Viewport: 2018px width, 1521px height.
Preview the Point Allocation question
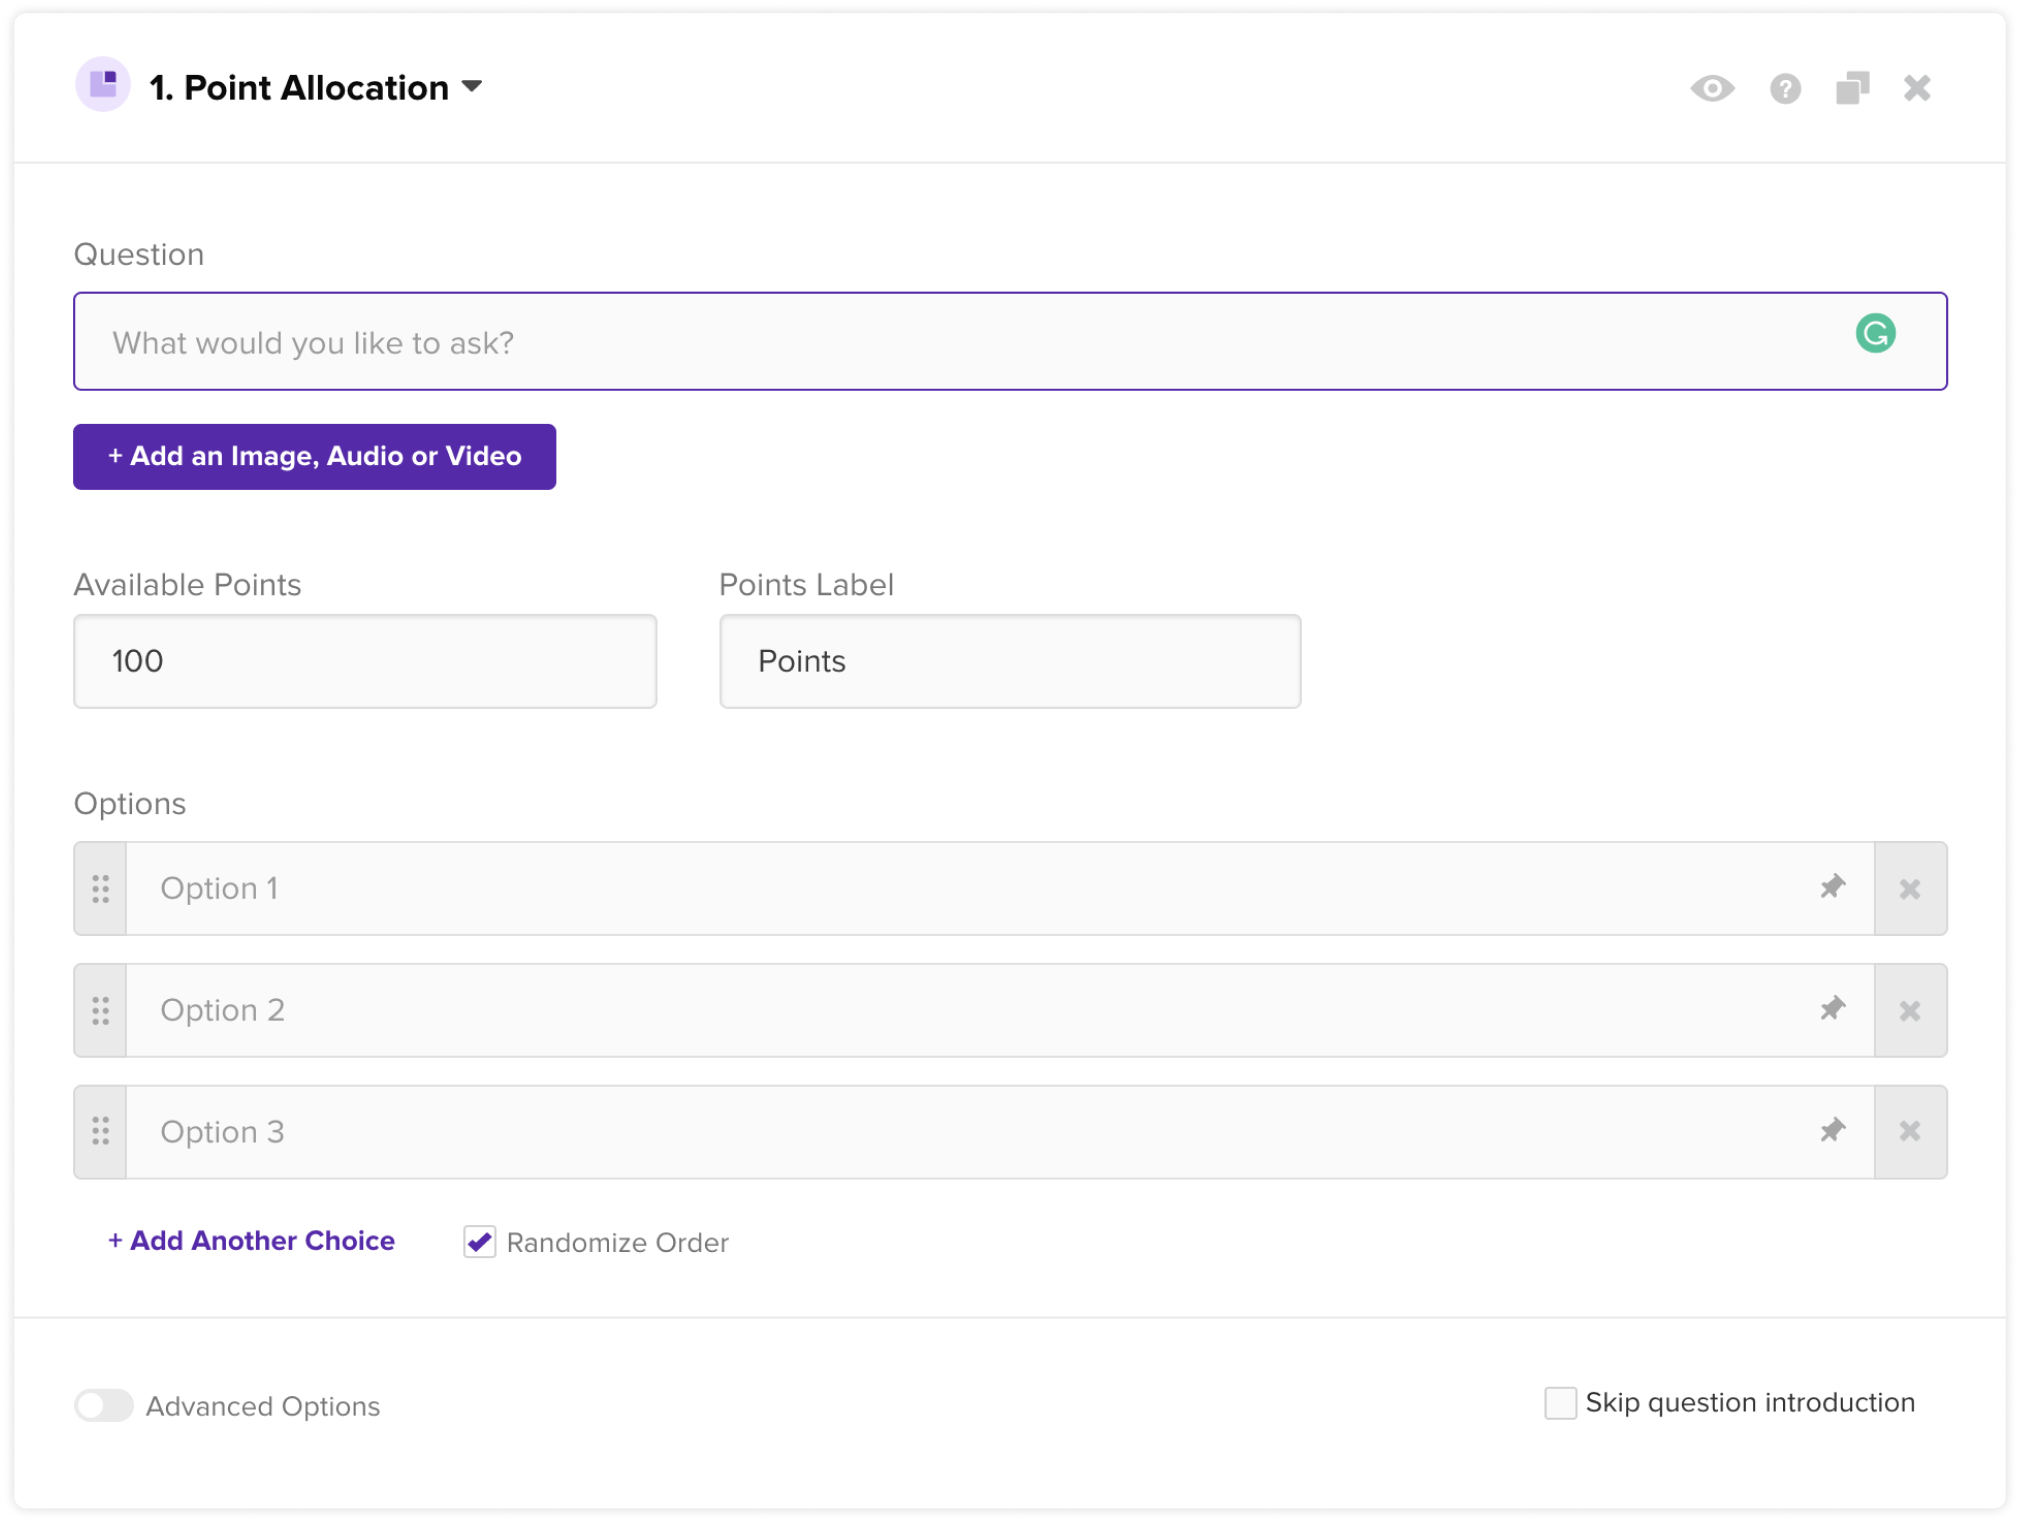[x=1713, y=89]
